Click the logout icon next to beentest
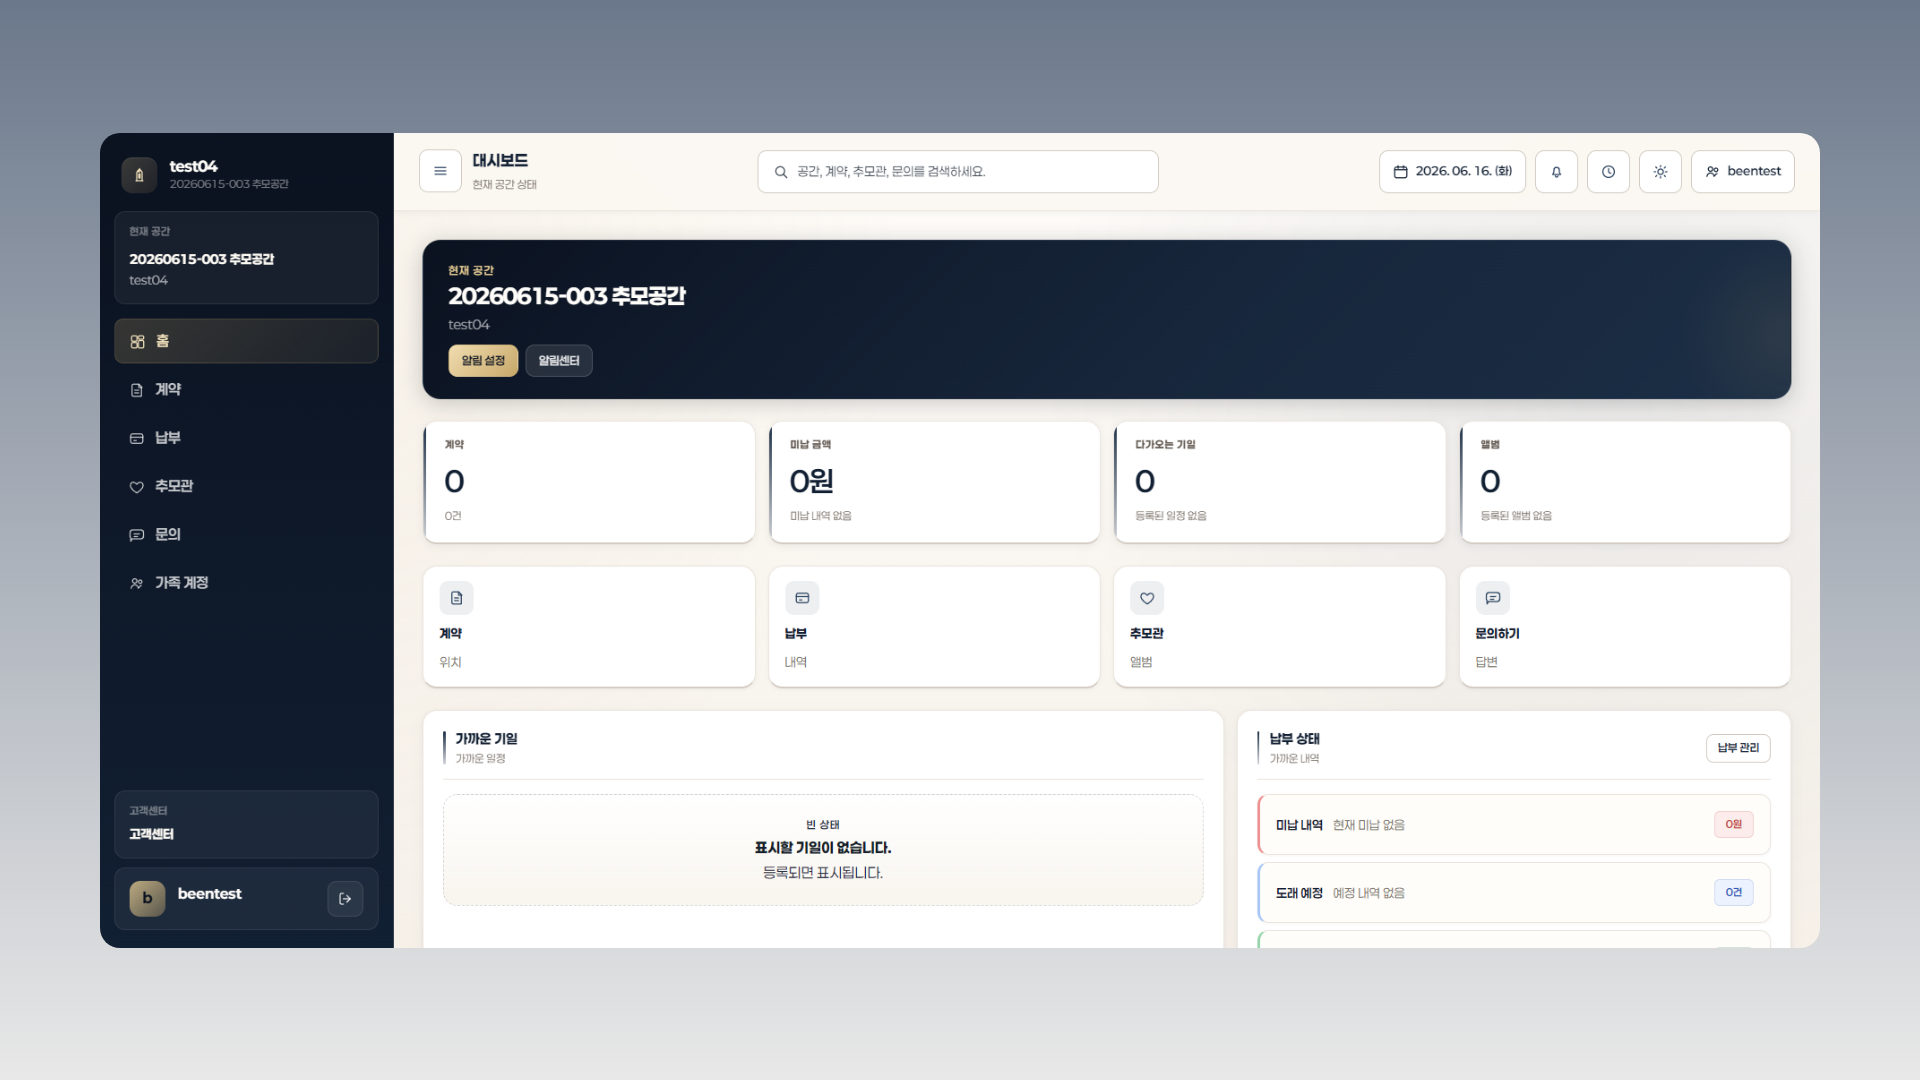 [345, 898]
